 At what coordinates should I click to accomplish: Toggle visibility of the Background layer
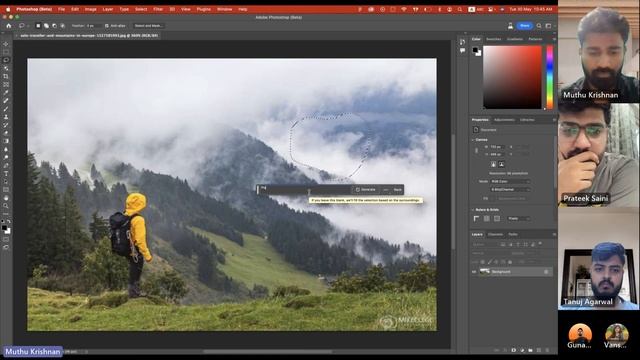474,272
